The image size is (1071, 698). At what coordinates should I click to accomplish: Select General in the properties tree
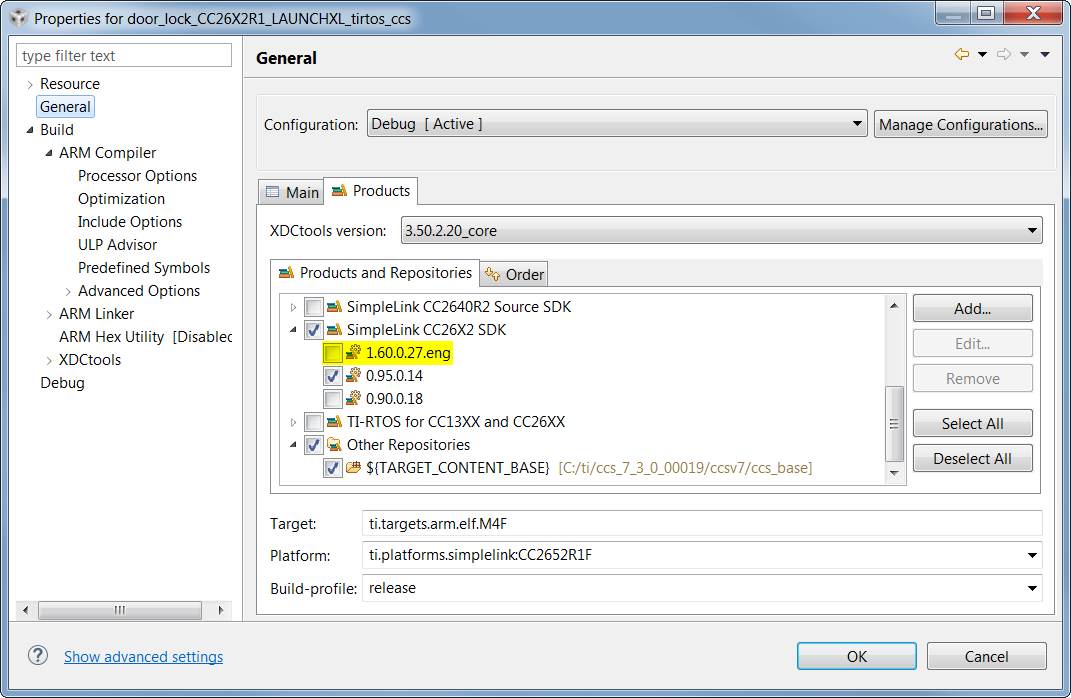pyautogui.click(x=65, y=107)
